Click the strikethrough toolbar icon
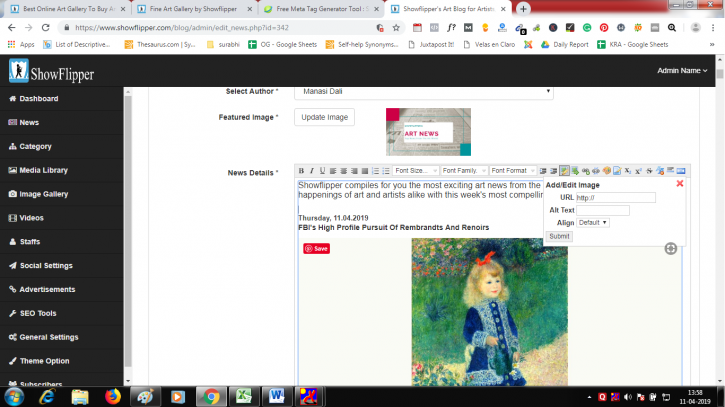The width and height of the screenshot is (725, 407). click(x=649, y=171)
